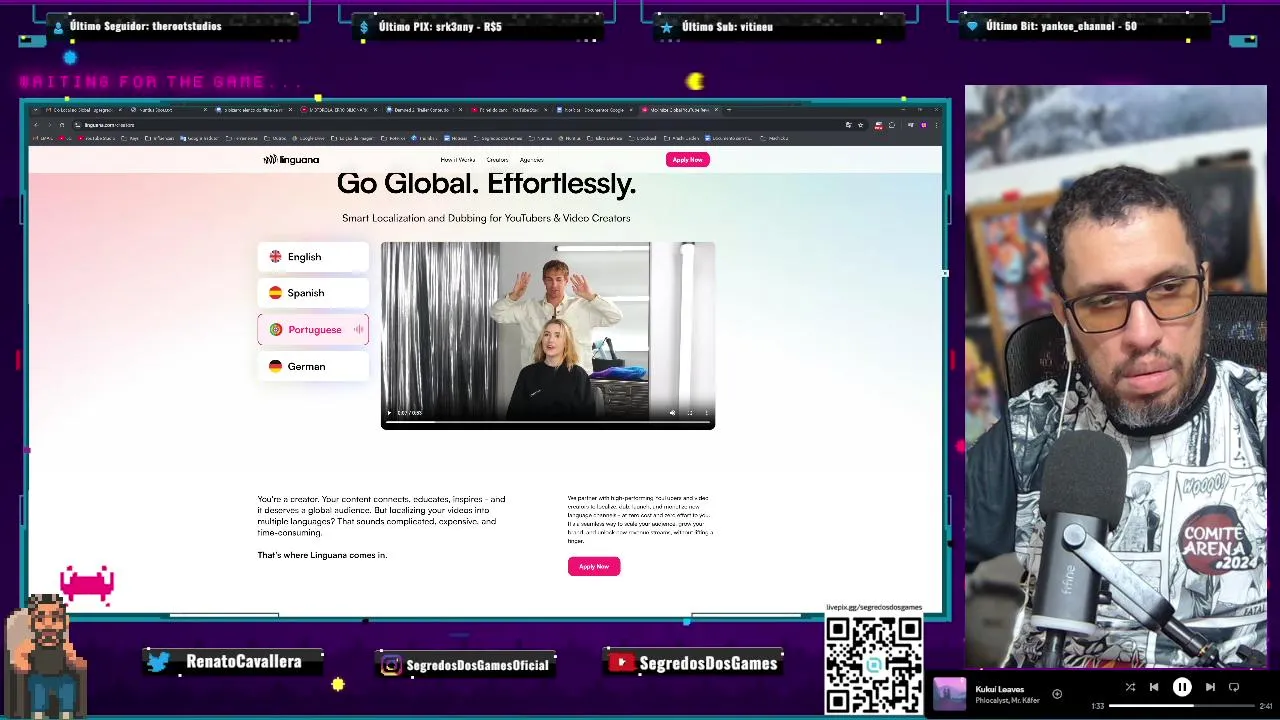This screenshot has width=1280, height=720.
Task: Click the streamer webcam feed
Action: [1115, 378]
